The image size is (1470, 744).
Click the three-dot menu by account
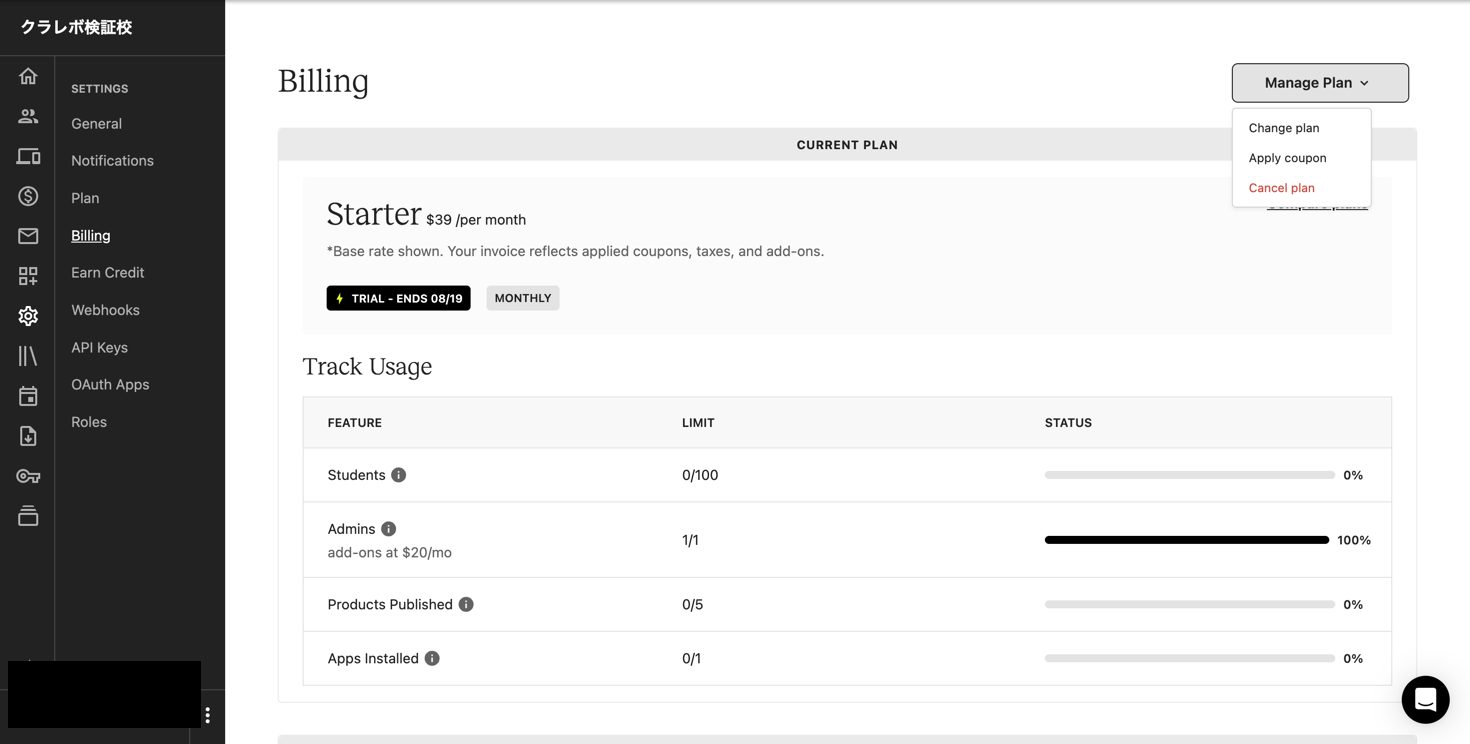[208, 715]
